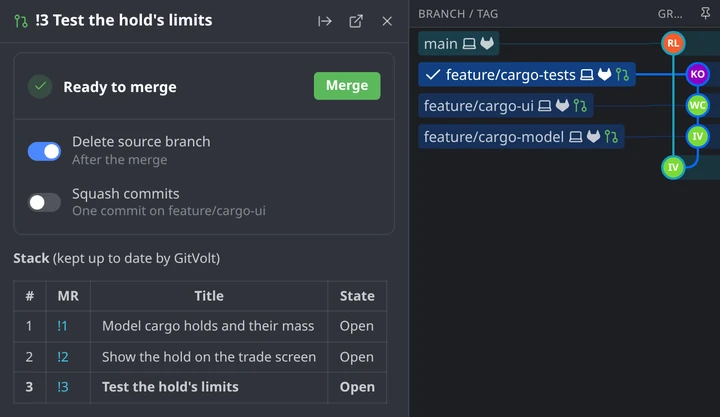This screenshot has width=720, height=417.
Task: Click the MR column header in Stack table
Action: coord(68,296)
